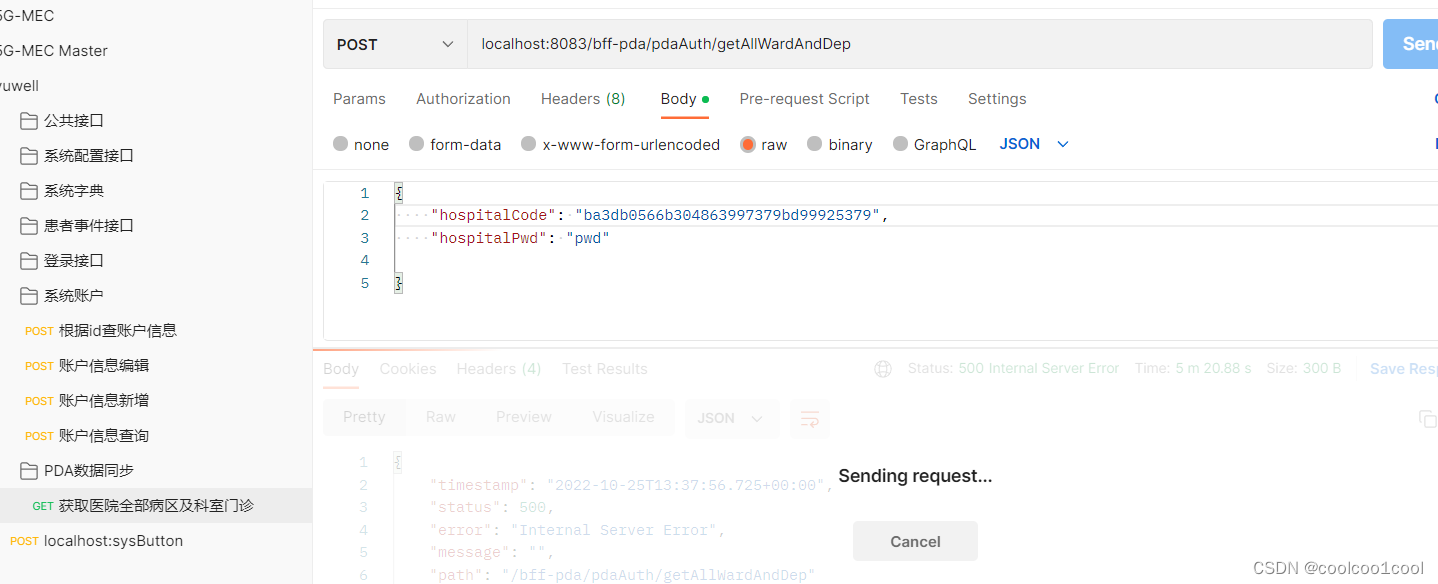Cancel the sending request
This screenshot has width=1438, height=584.
tap(914, 540)
